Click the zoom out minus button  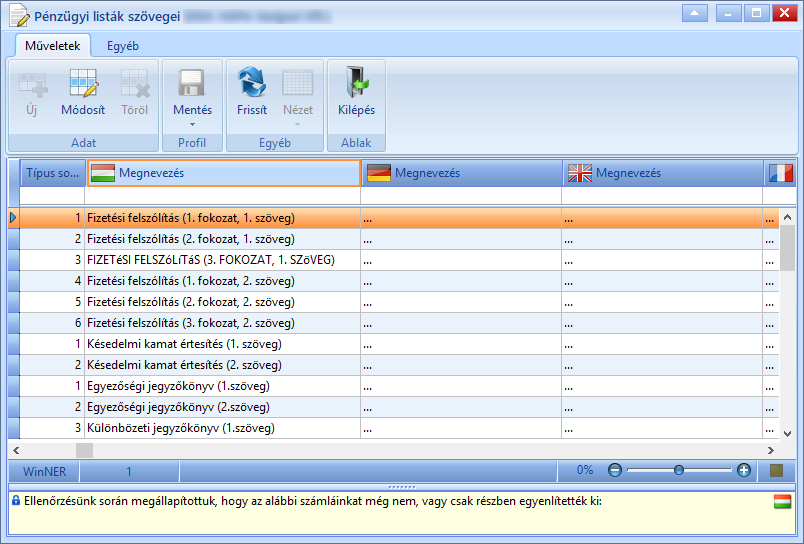pyautogui.click(x=615, y=470)
